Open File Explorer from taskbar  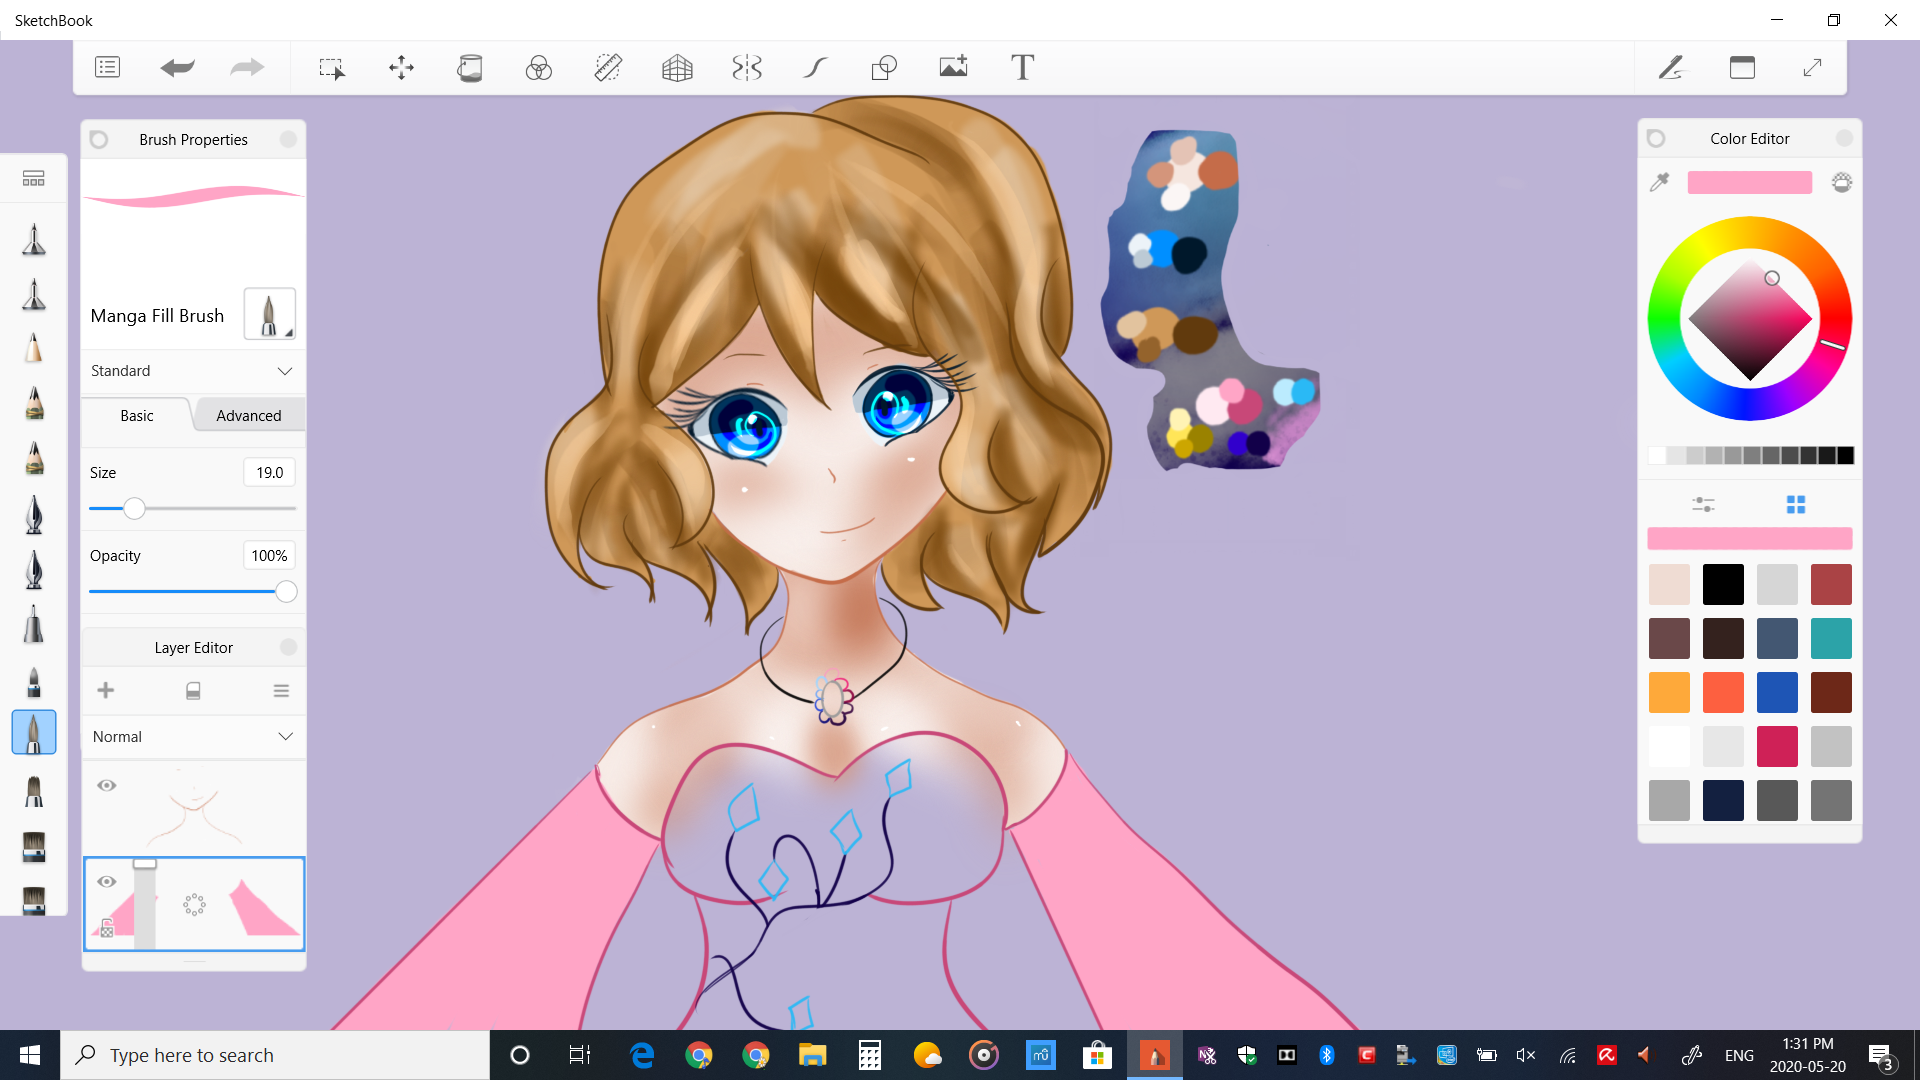(812, 1055)
